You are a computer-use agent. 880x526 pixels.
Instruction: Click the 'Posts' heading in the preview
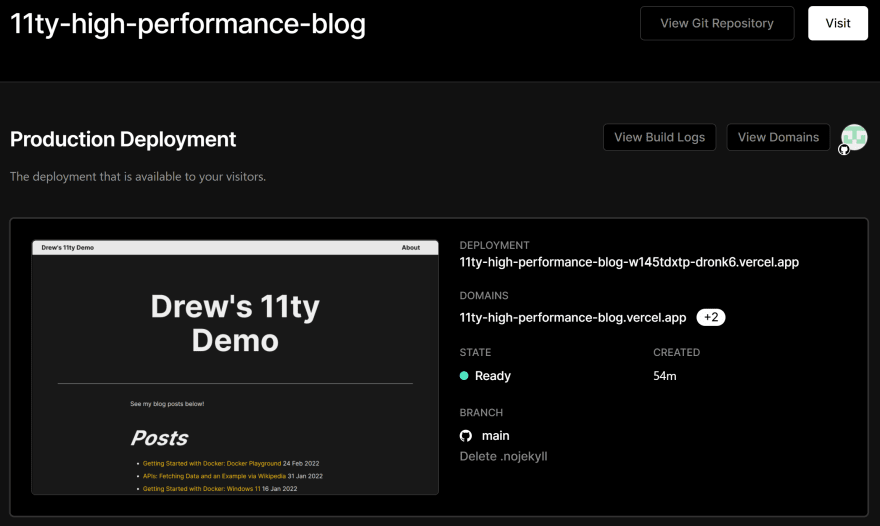[159, 438]
